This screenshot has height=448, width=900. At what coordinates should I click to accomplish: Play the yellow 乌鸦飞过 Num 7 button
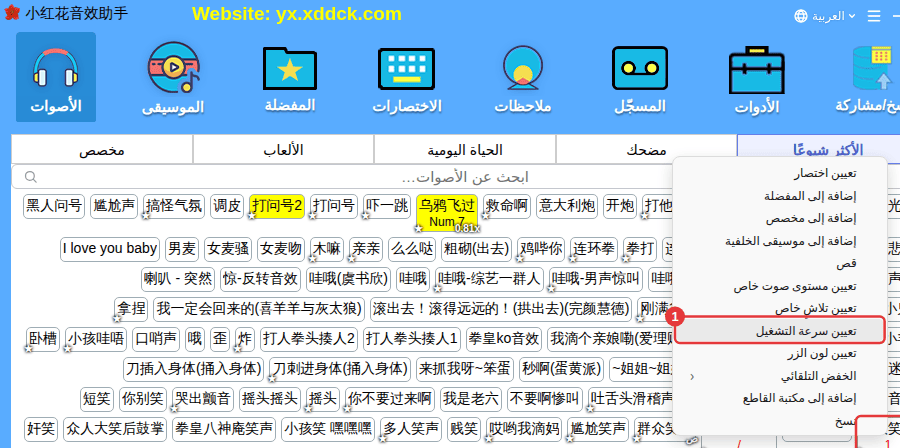point(447,212)
